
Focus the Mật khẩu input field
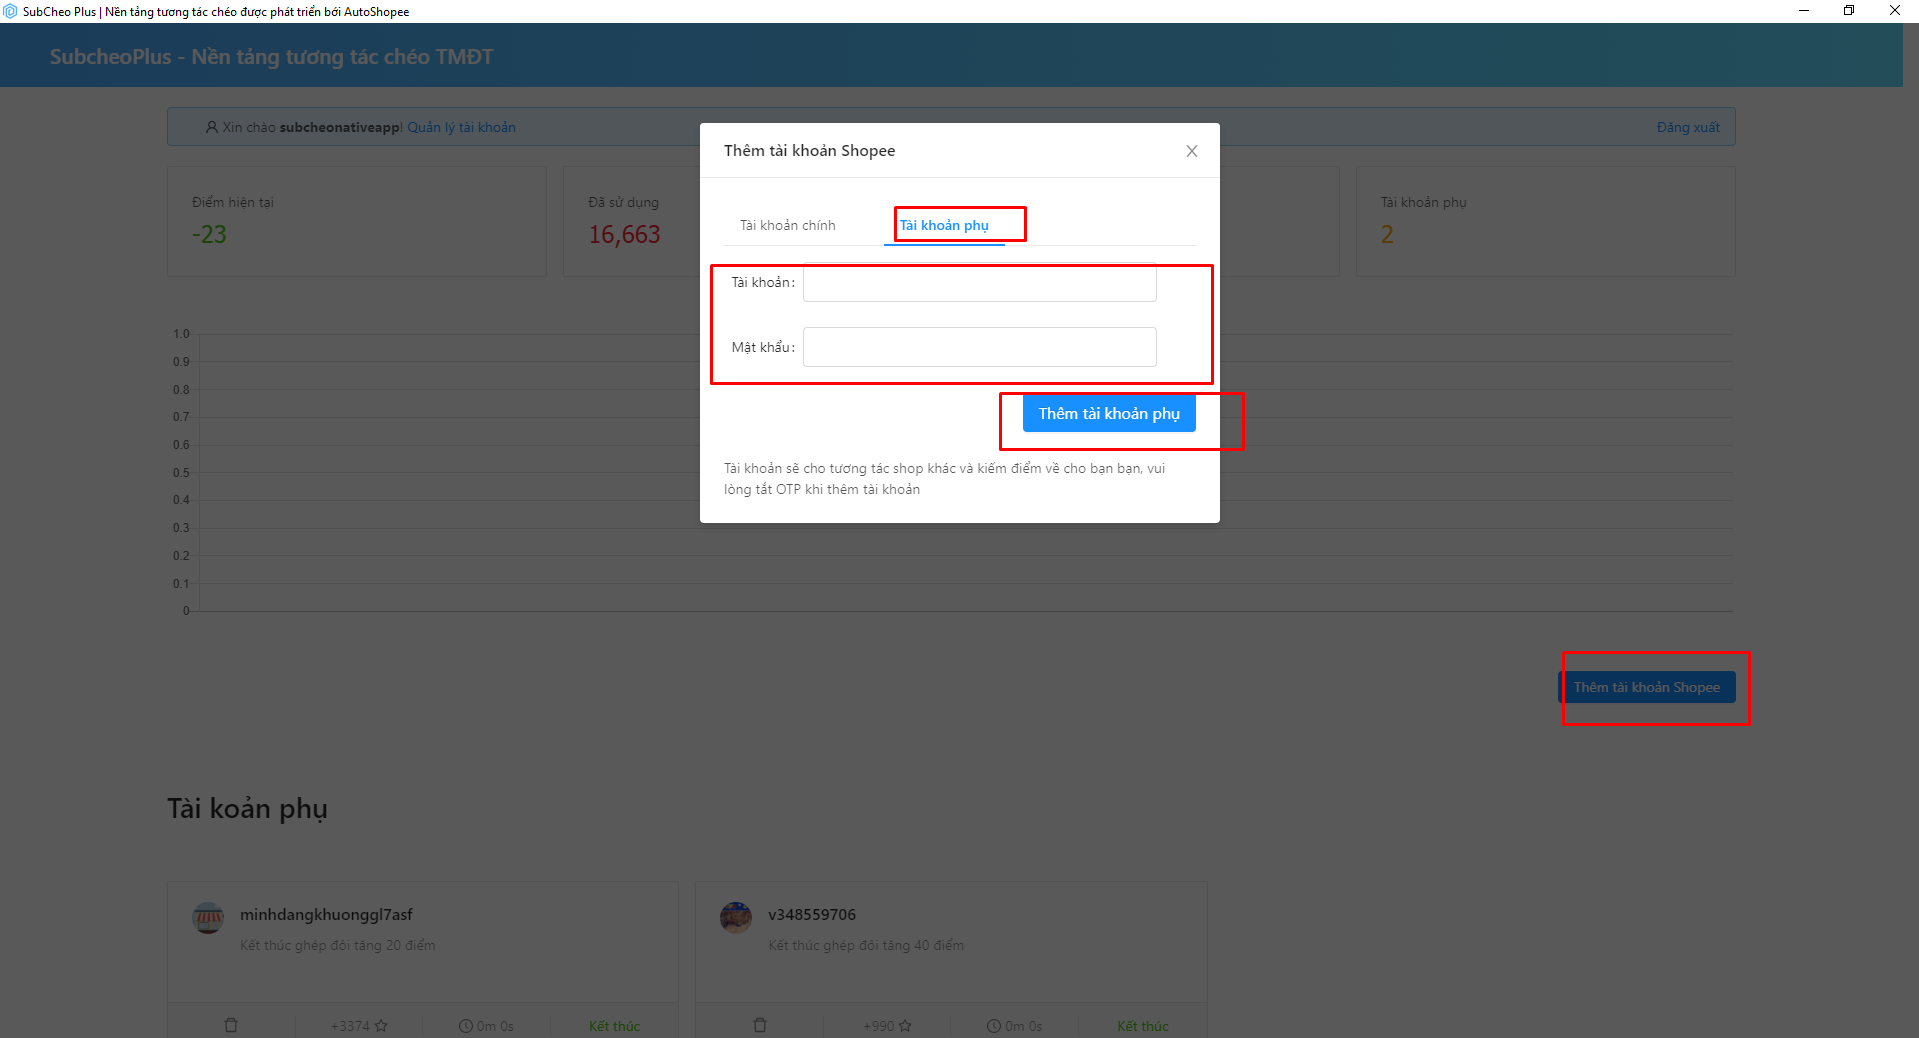click(979, 347)
